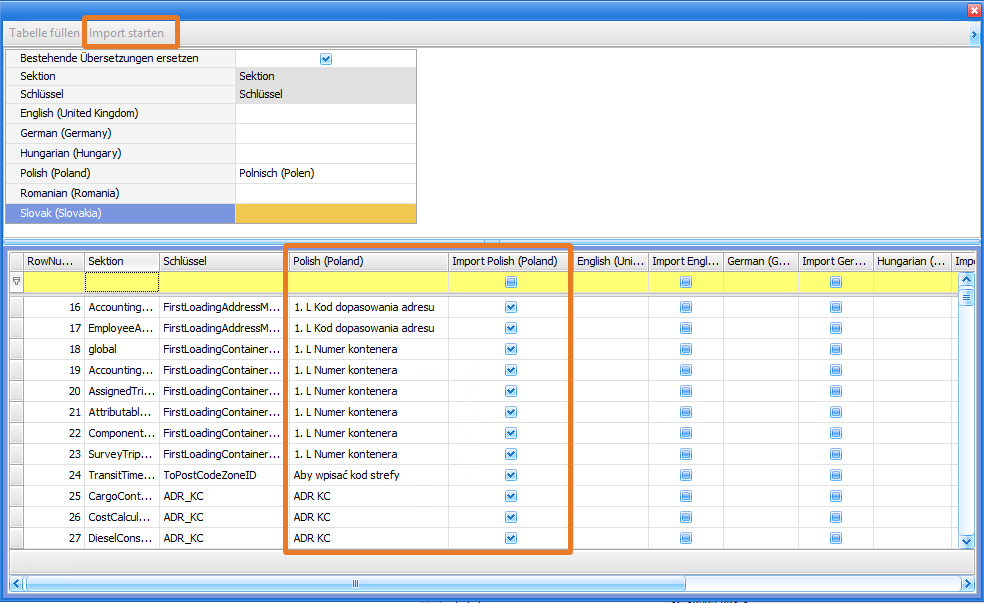Open the German (Germany) mapping value cell

click(325, 133)
